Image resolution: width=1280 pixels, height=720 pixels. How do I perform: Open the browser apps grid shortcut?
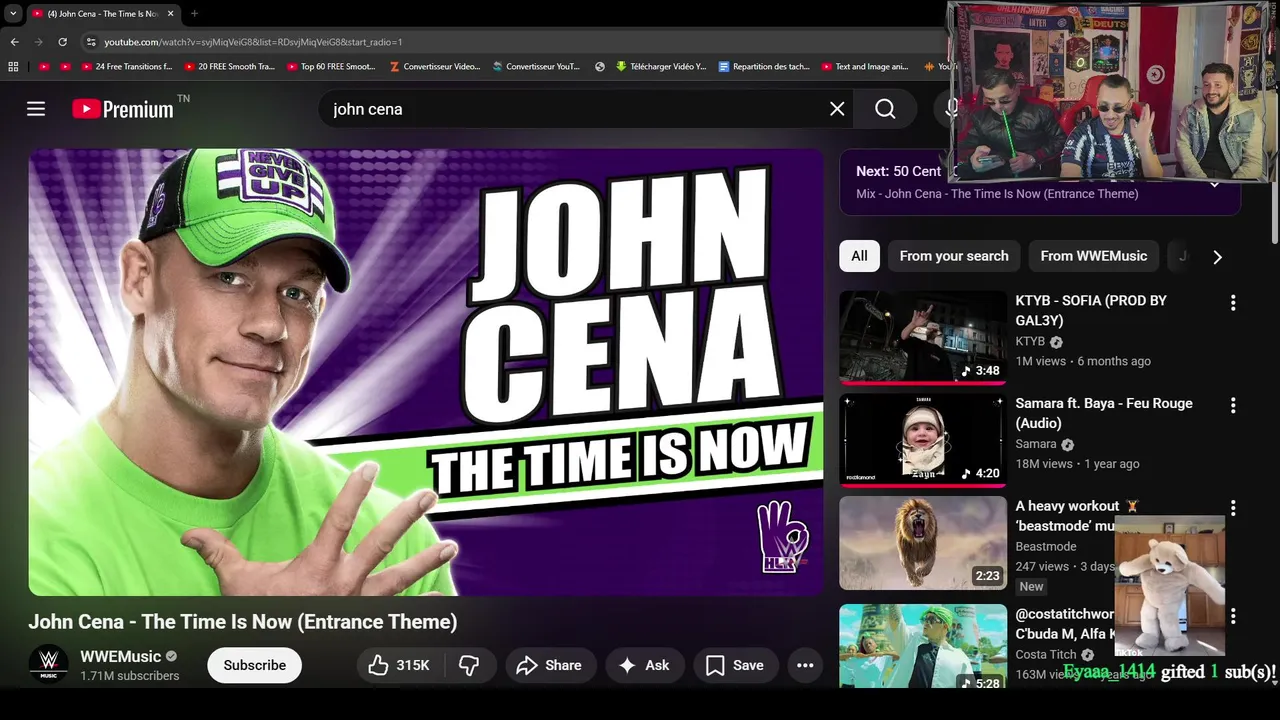pyautogui.click(x=13, y=67)
